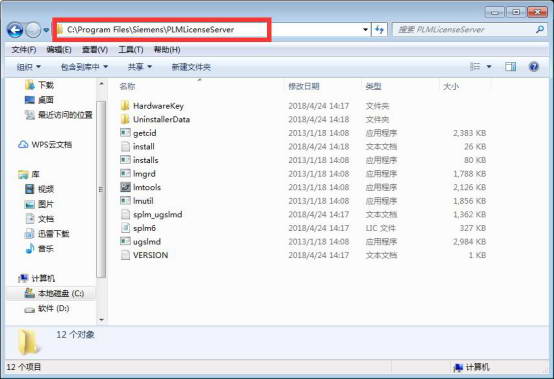
Task: Select the lmtools application icon
Action: pyautogui.click(x=125, y=187)
